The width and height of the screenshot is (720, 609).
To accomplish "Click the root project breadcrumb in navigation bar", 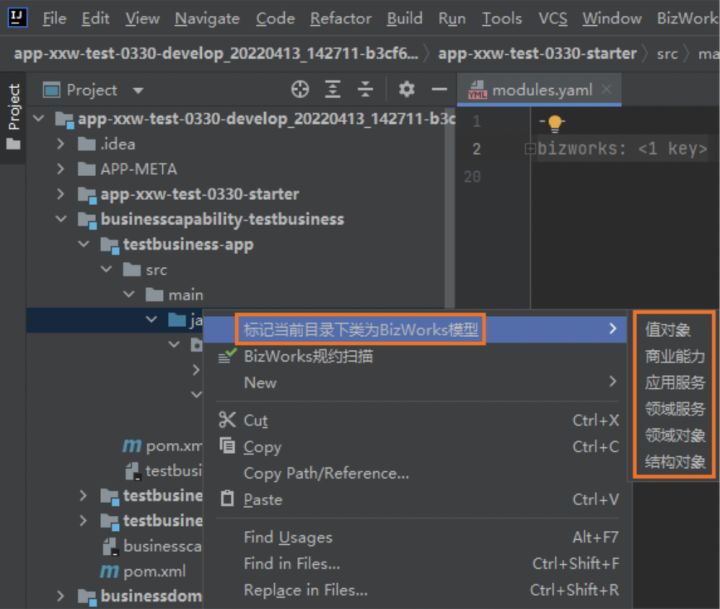I will click(216, 53).
